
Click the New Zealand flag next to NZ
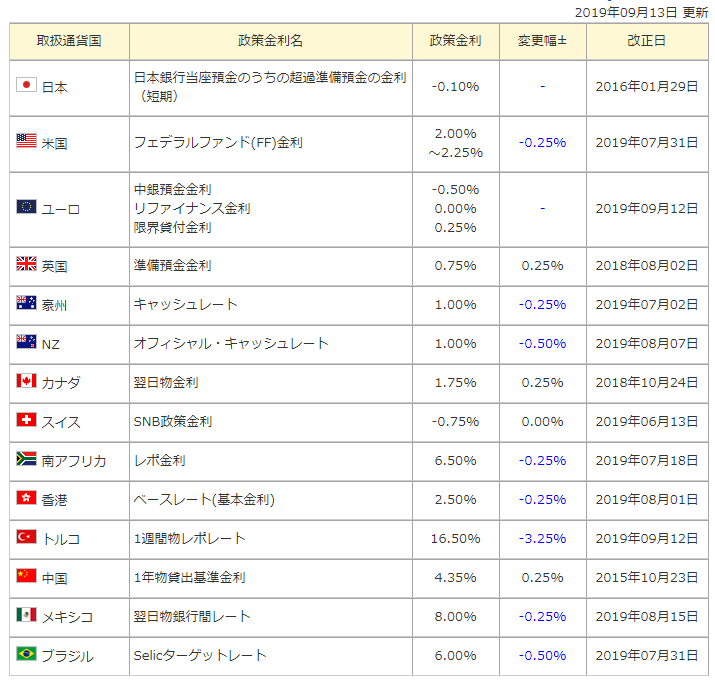tap(26, 342)
